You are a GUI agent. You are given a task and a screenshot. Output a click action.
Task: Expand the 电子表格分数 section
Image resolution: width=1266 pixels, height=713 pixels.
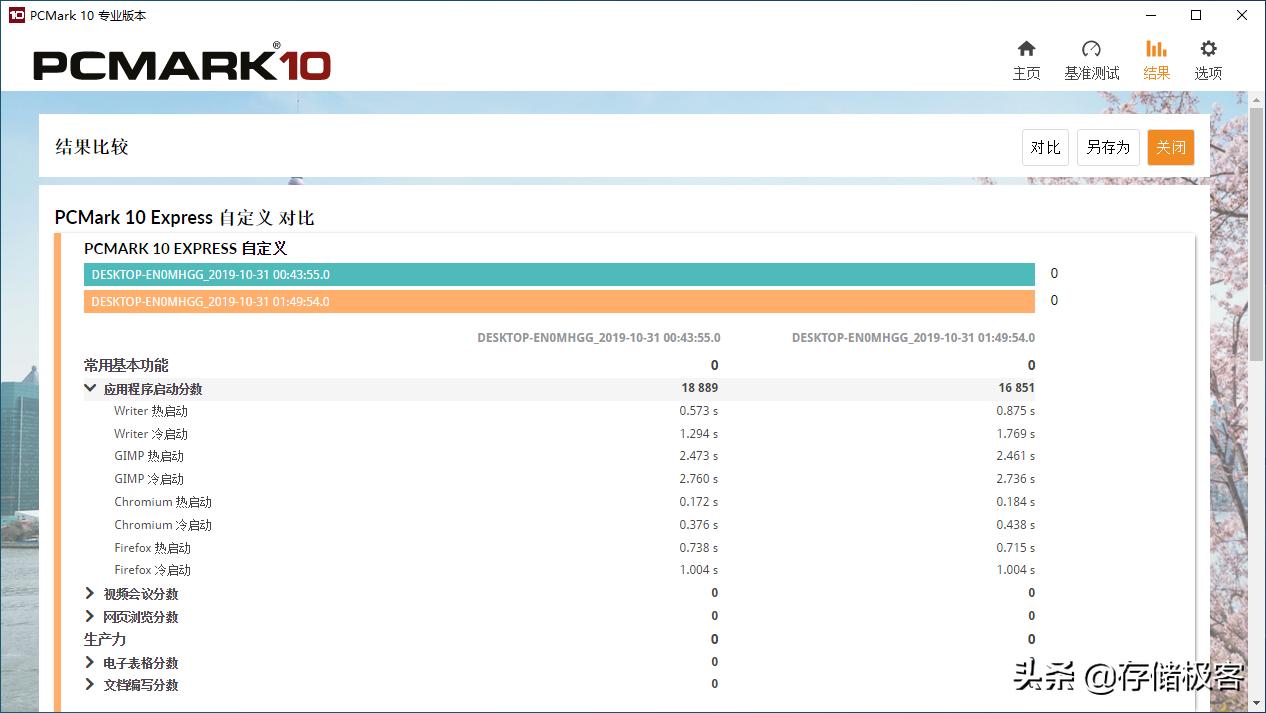(x=90, y=662)
